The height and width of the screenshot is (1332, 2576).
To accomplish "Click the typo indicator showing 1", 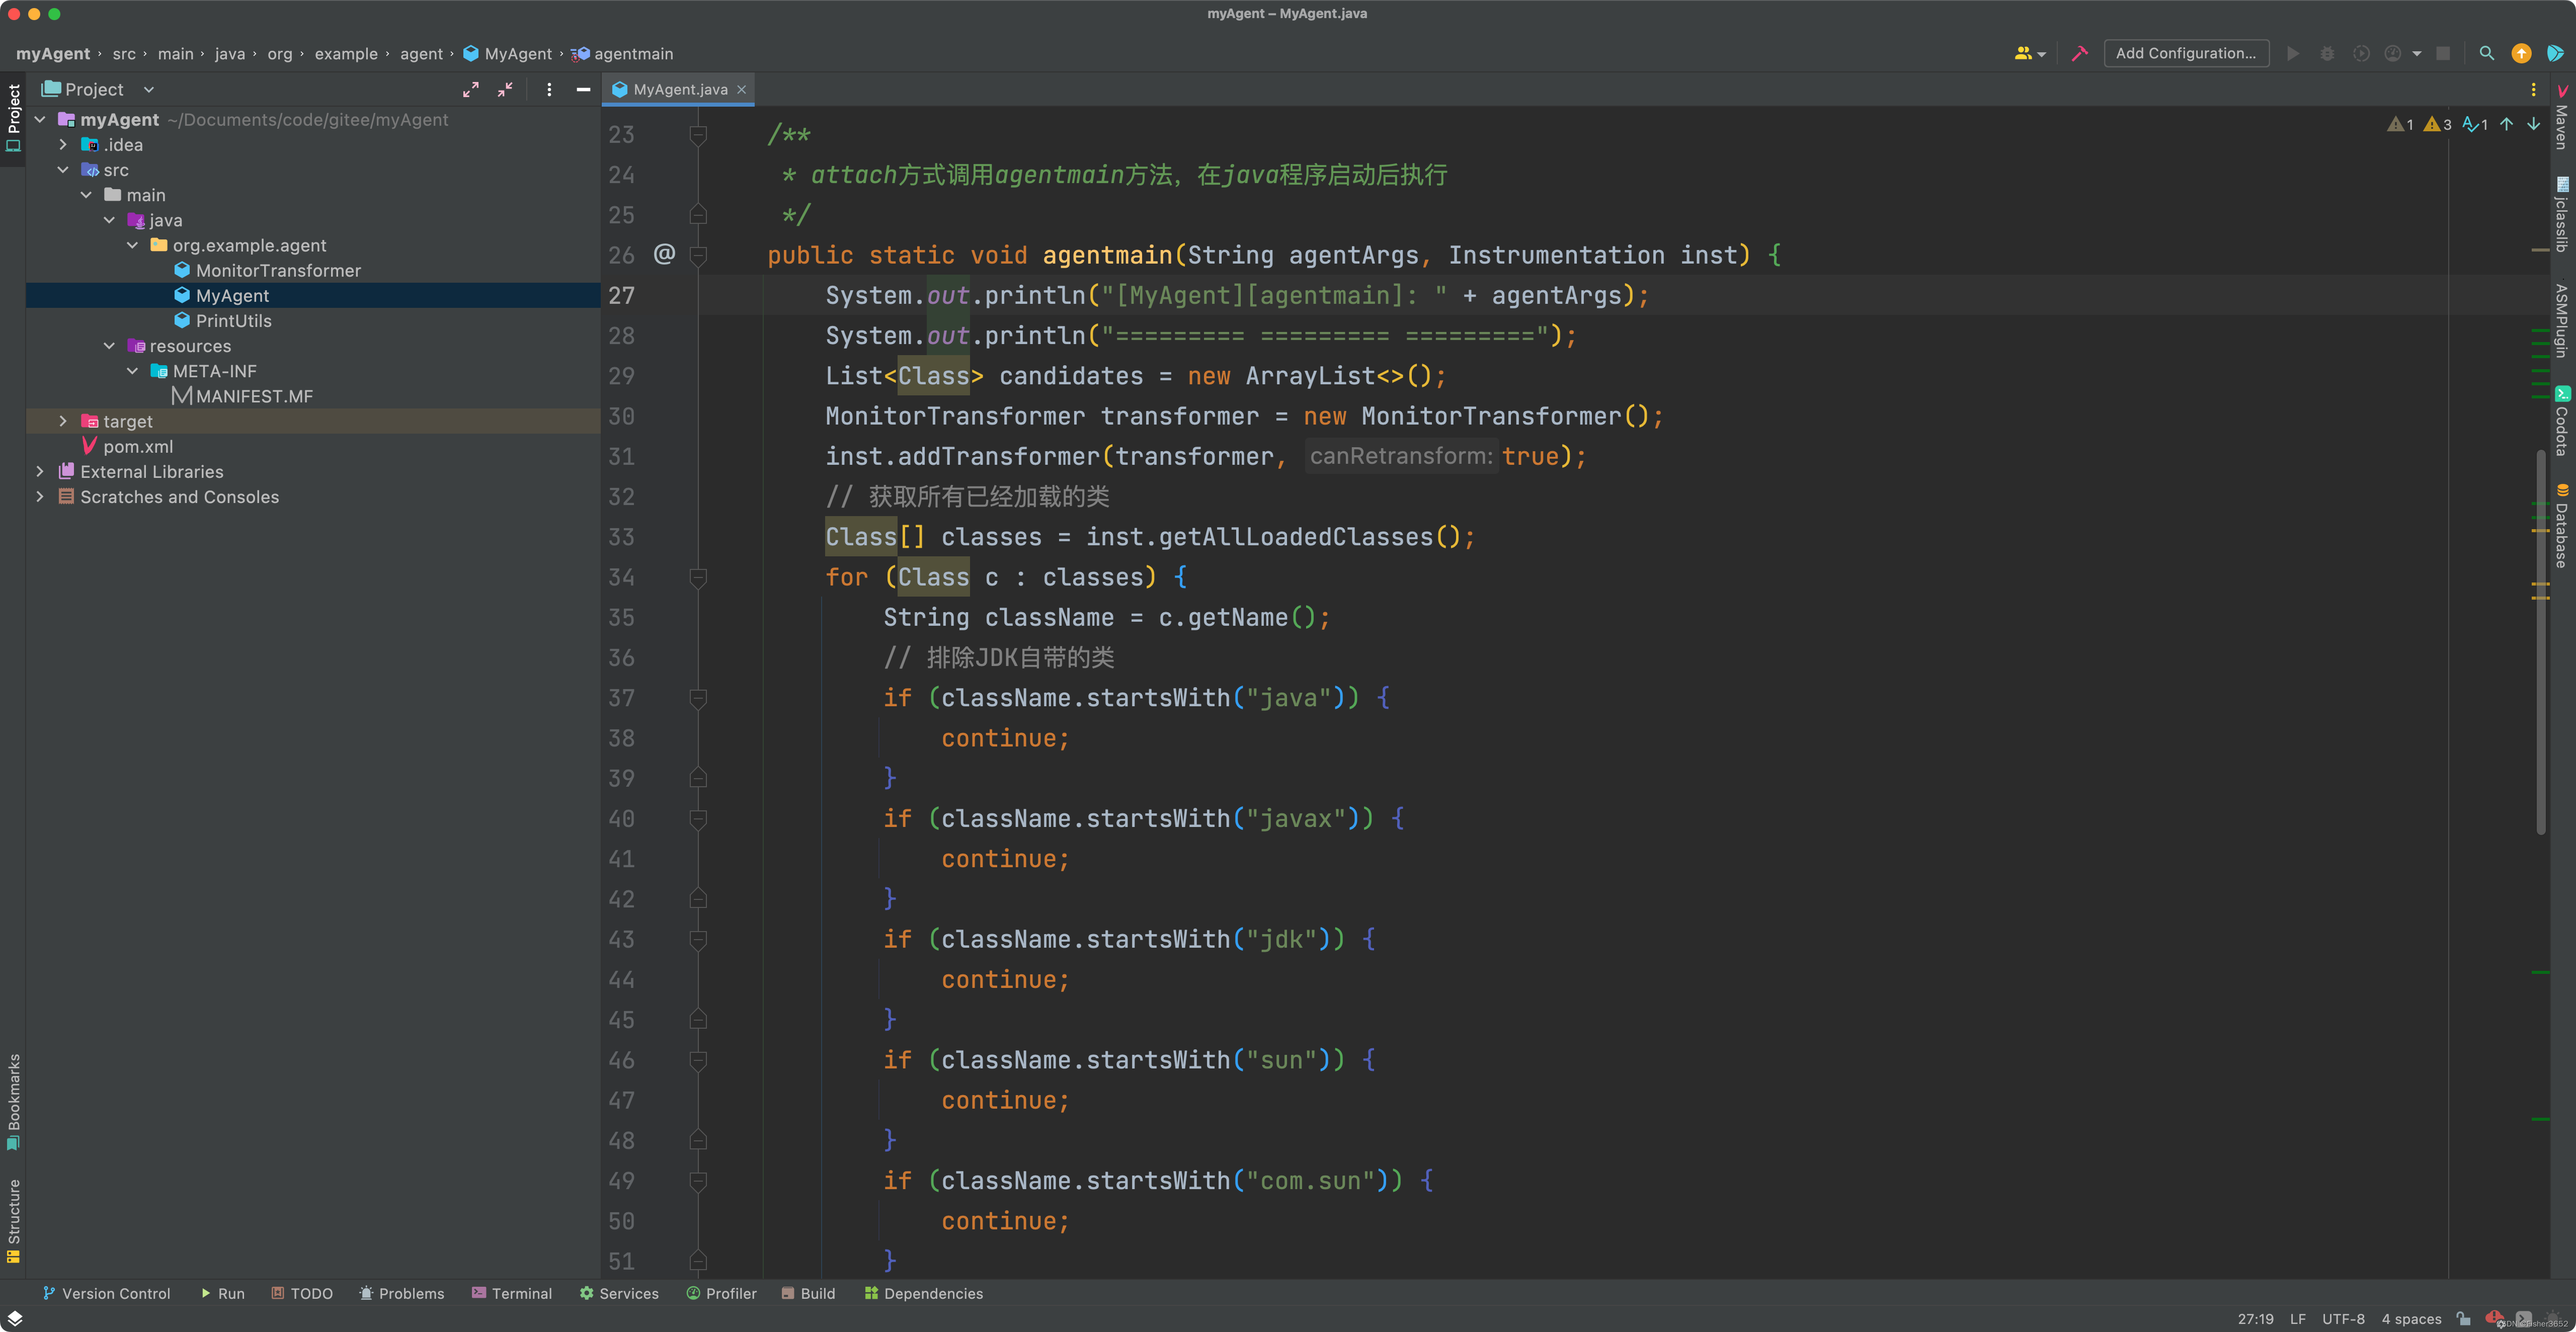I will (2475, 124).
